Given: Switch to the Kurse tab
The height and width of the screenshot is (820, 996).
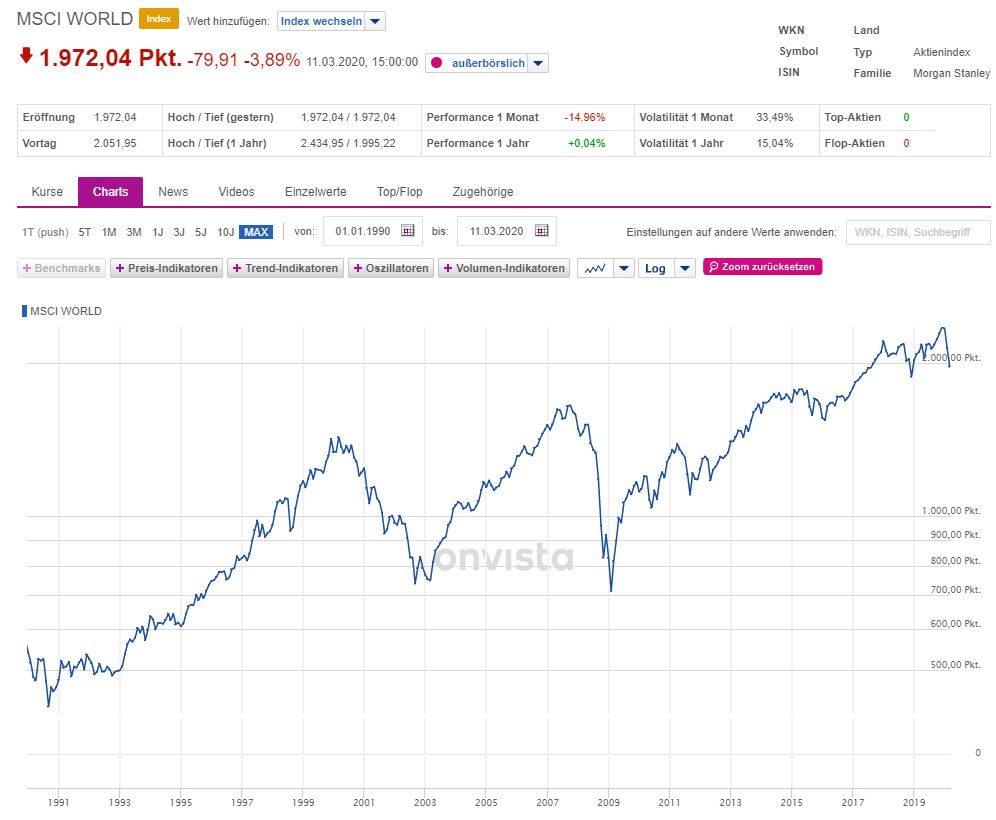Looking at the screenshot, I should click(47, 192).
